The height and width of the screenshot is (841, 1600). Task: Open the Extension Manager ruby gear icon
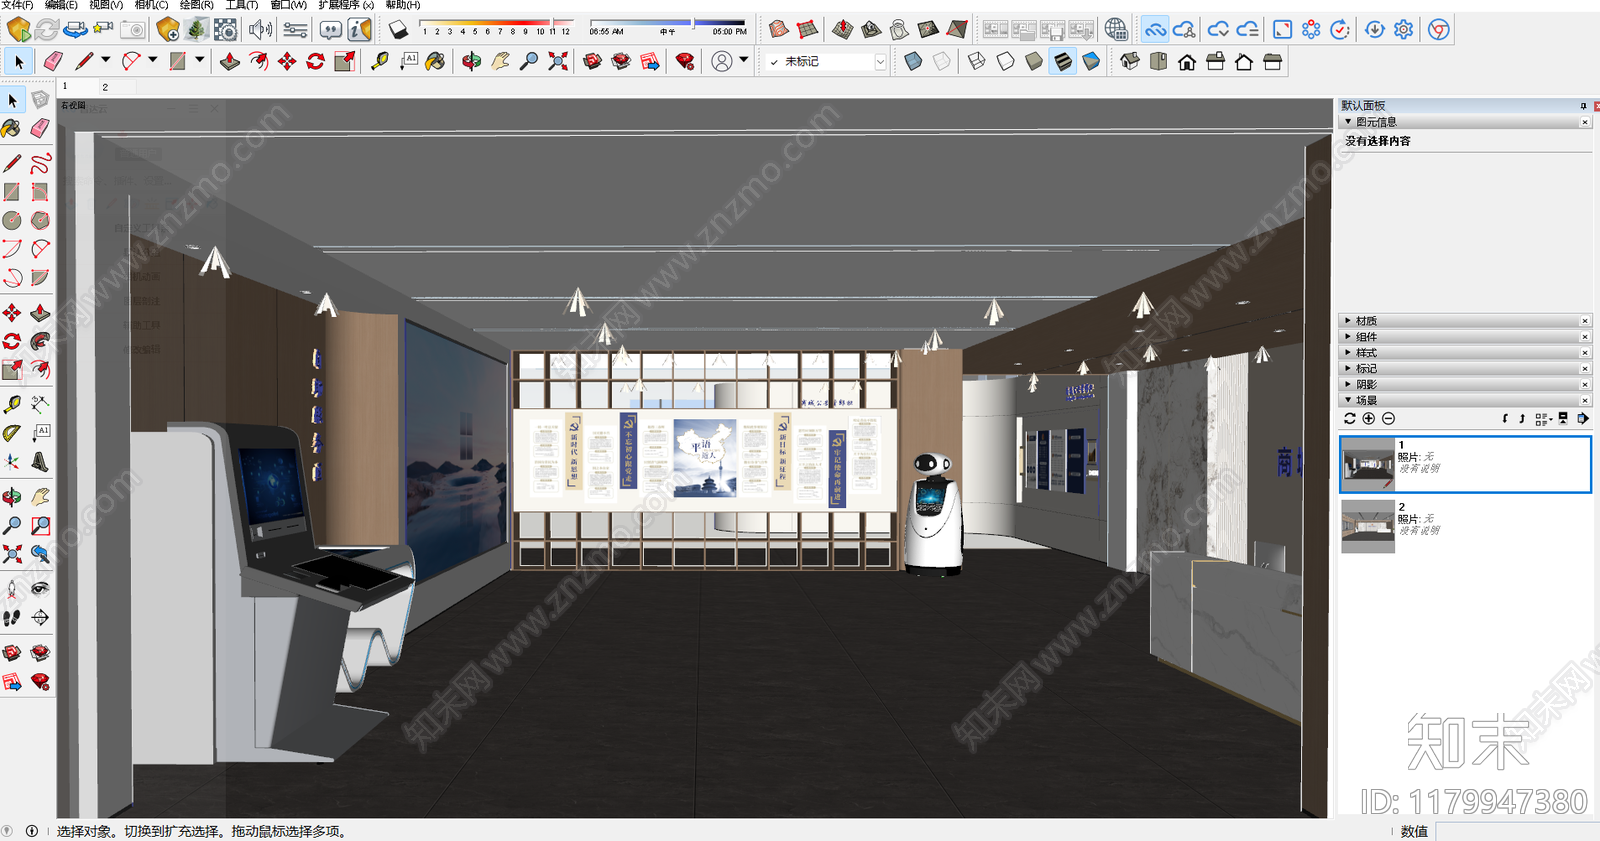tap(685, 62)
